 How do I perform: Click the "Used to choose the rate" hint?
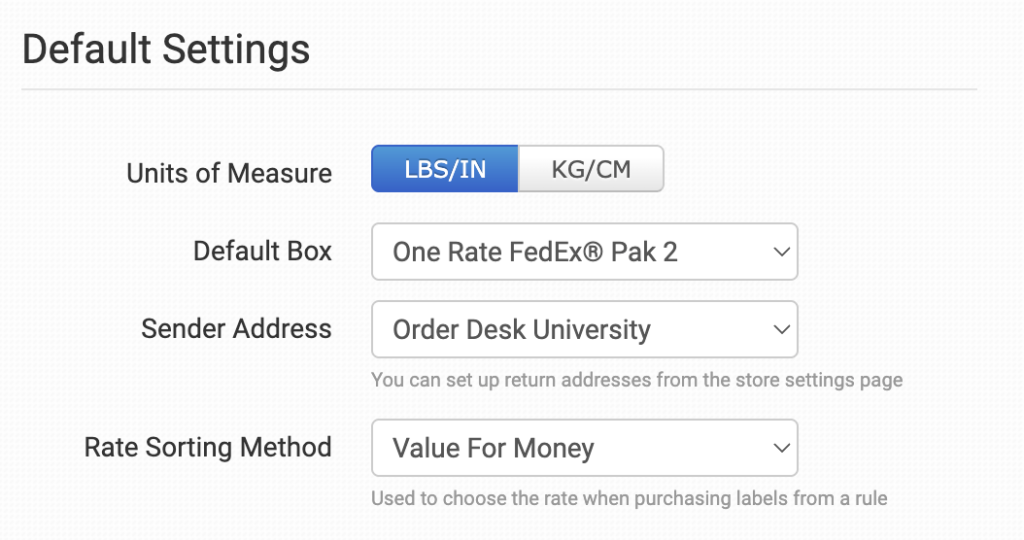click(x=628, y=498)
